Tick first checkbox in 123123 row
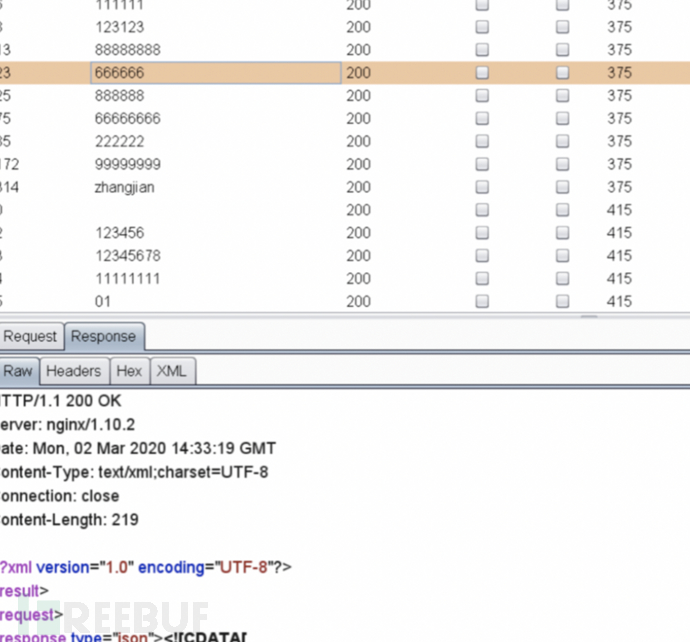The height and width of the screenshot is (642, 690). pos(482,27)
